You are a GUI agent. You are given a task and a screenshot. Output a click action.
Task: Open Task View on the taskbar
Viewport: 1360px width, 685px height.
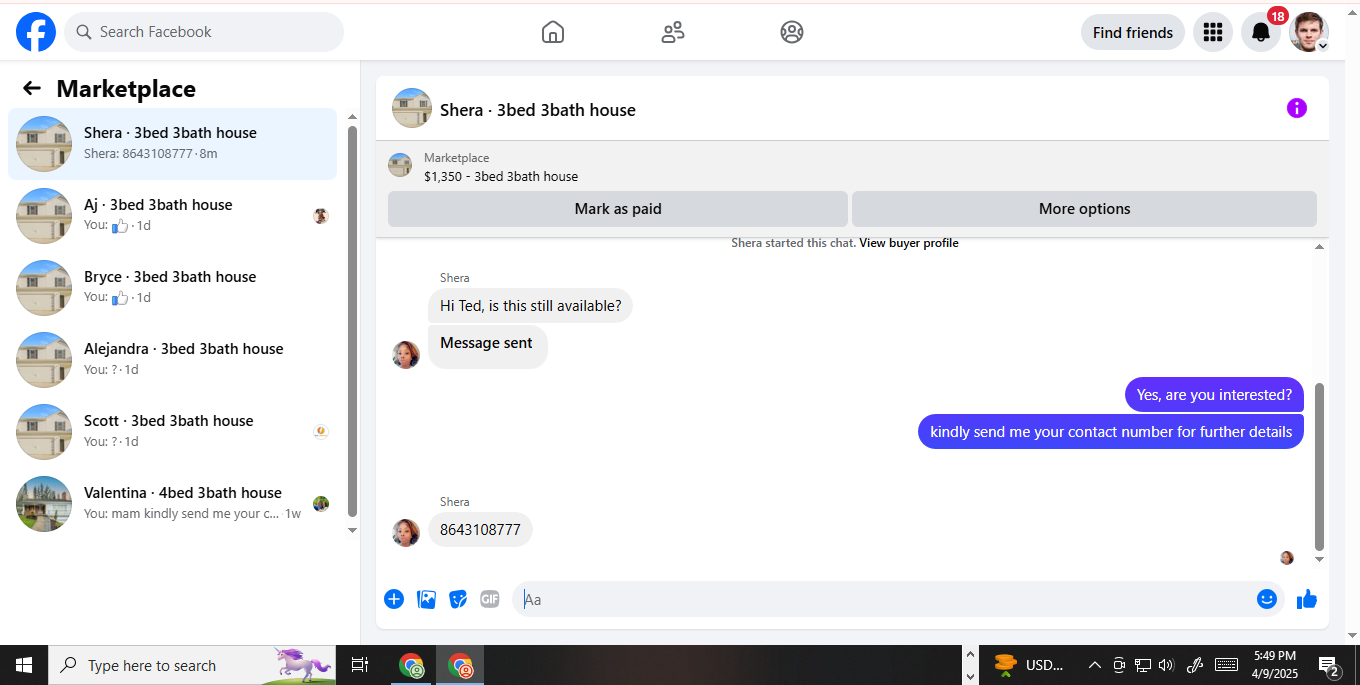click(x=360, y=665)
